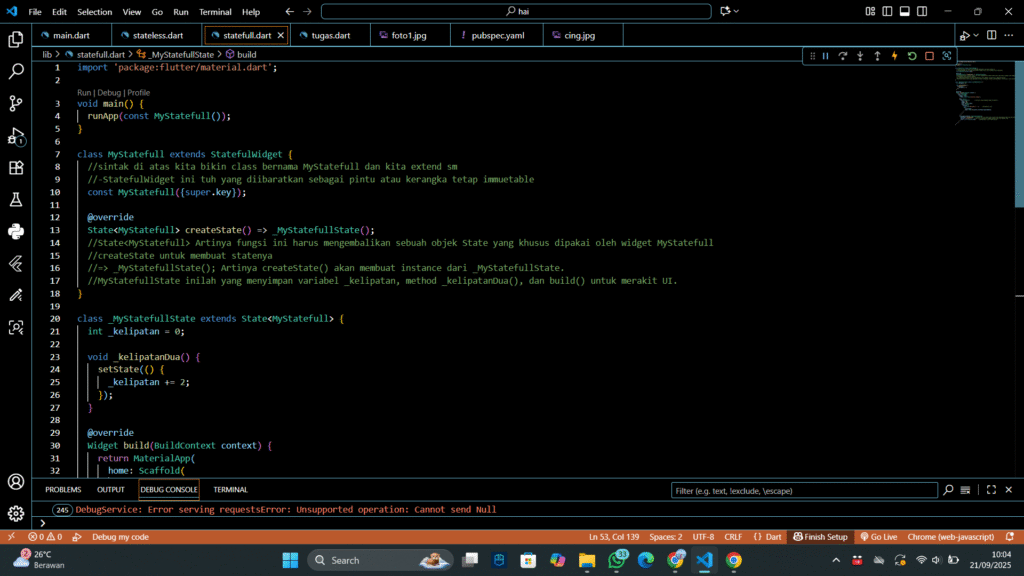The width and height of the screenshot is (1024, 576).
Task: Click Finish Setup in the status bar
Action: (820, 537)
